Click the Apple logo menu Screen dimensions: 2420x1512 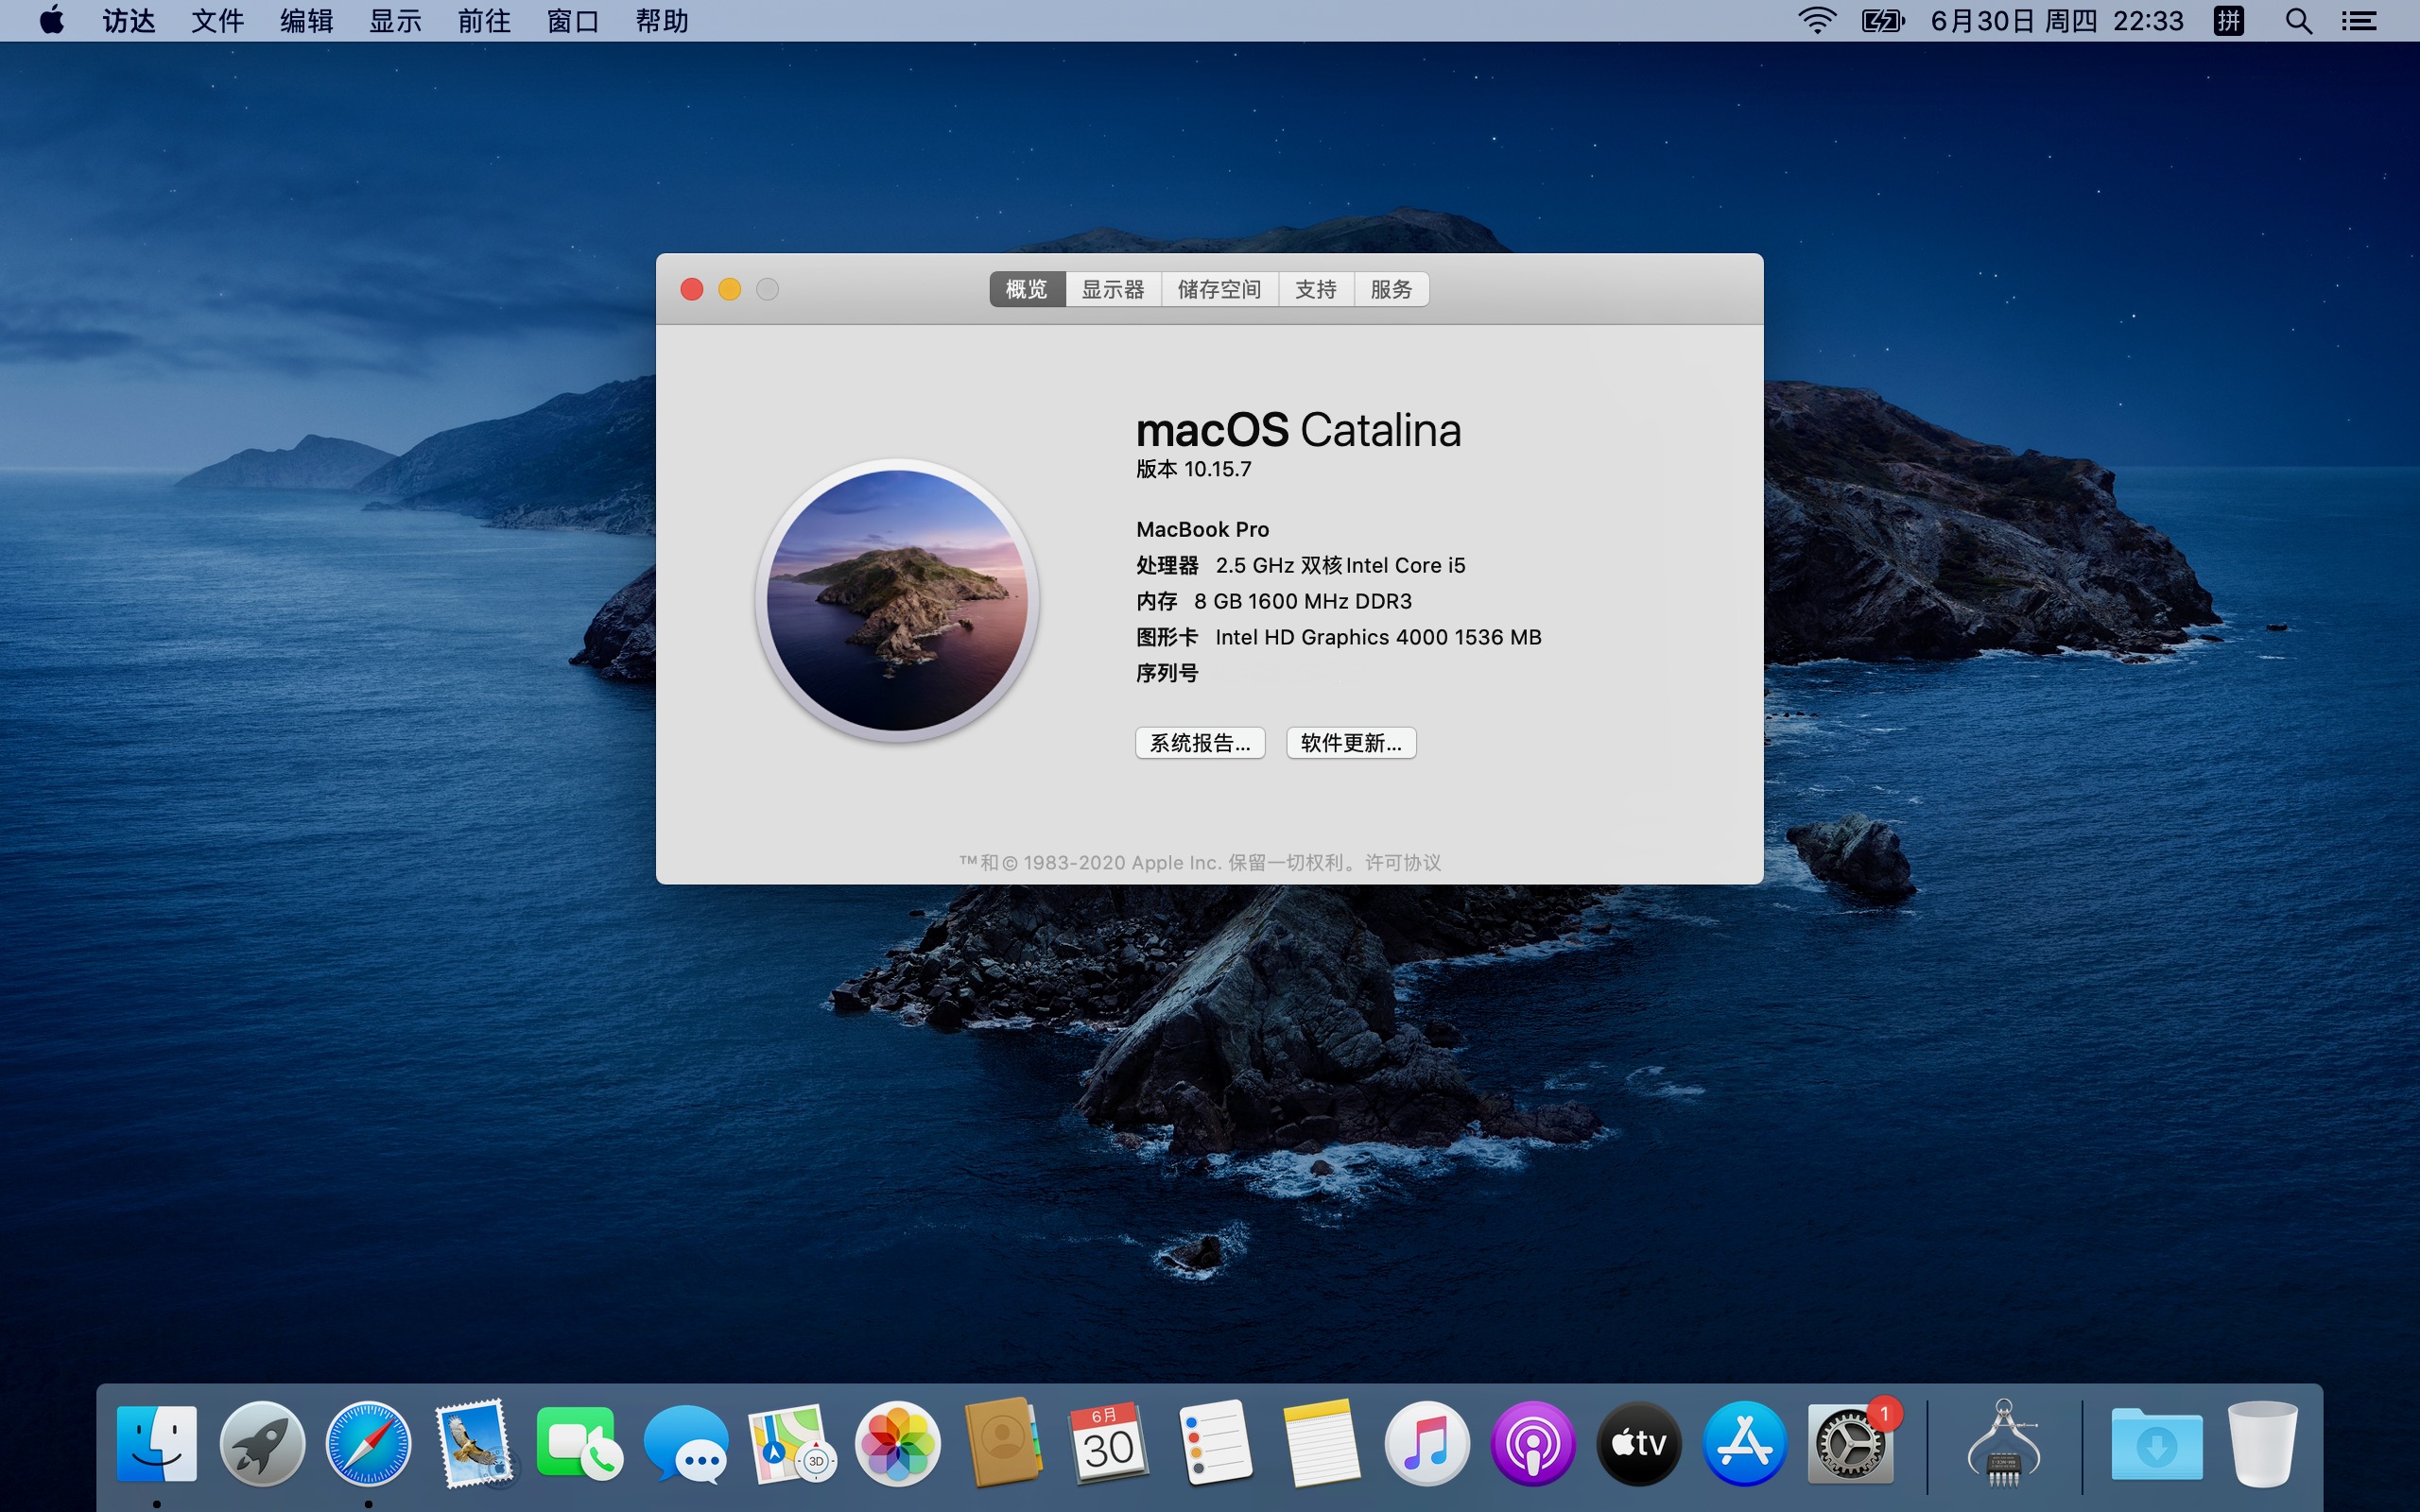point(52,20)
